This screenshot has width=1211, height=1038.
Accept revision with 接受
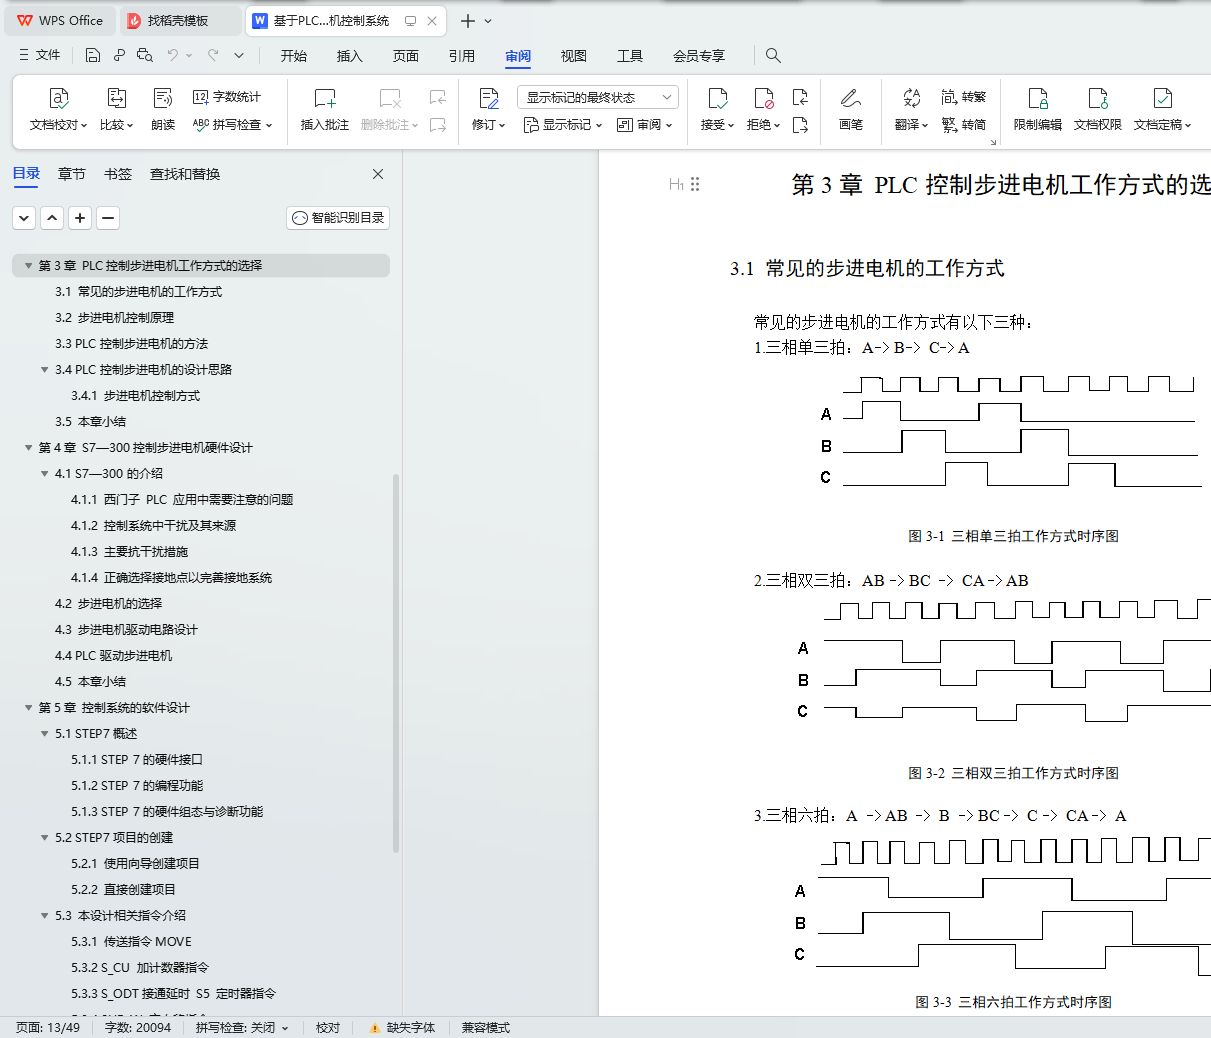point(717,110)
